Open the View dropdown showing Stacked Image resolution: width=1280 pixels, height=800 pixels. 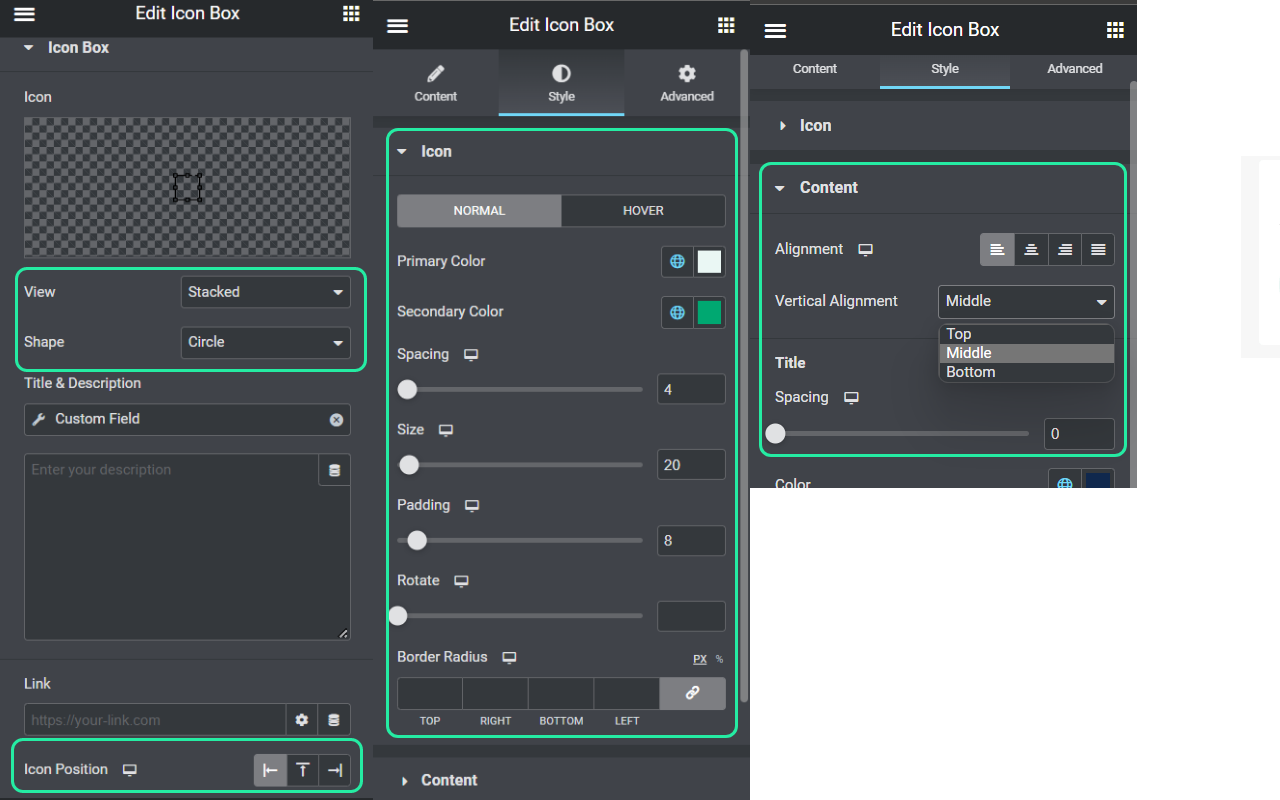point(266,292)
